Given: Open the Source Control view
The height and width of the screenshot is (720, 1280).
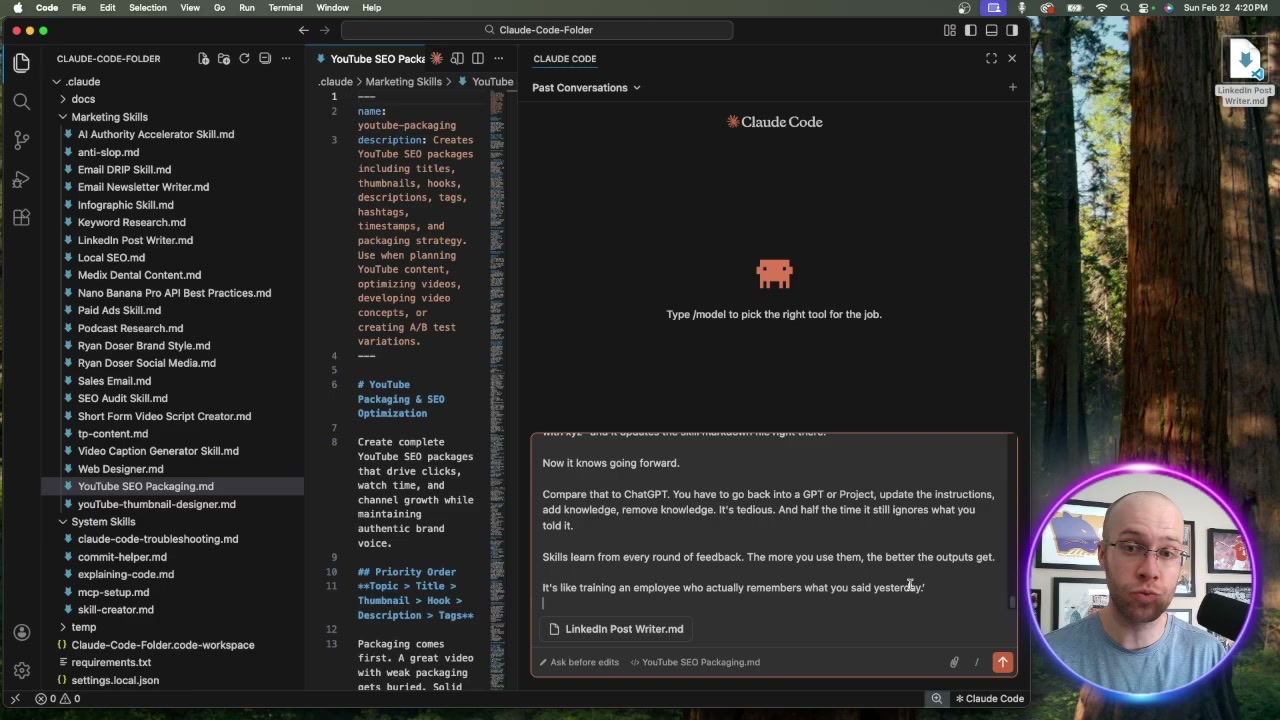Looking at the screenshot, I should coord(21,140).
